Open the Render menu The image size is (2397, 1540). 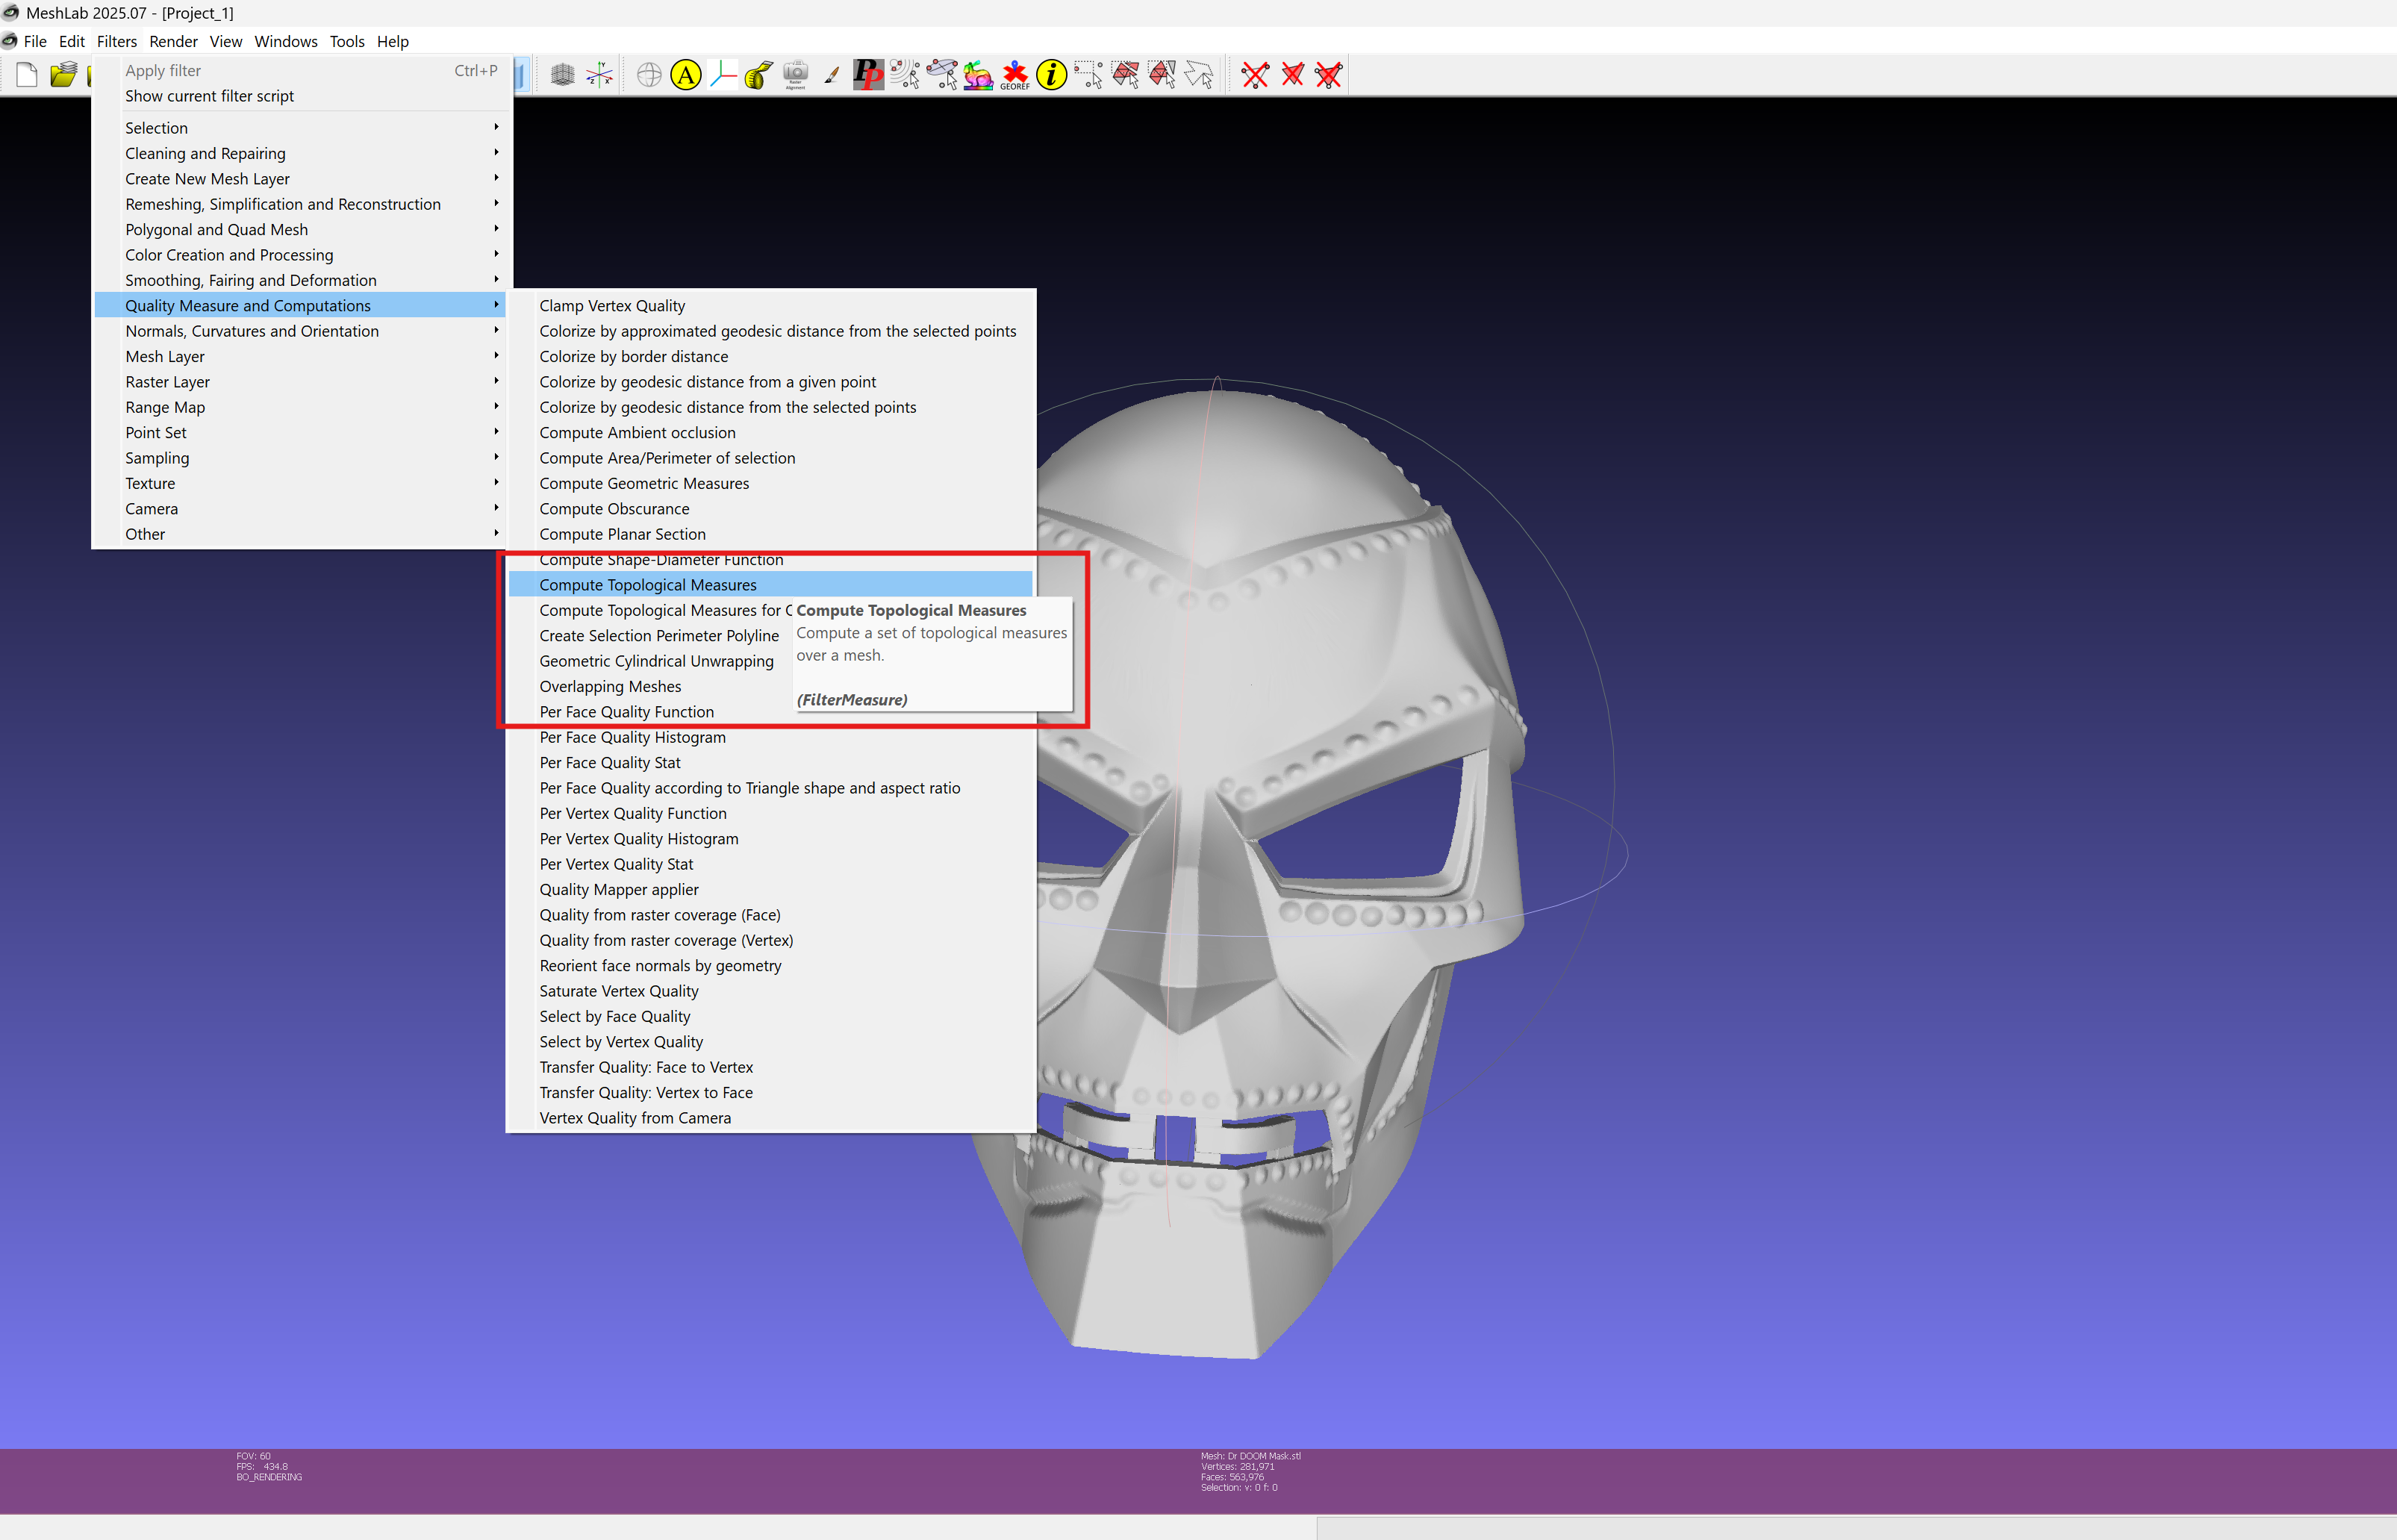tap(173, 41)
